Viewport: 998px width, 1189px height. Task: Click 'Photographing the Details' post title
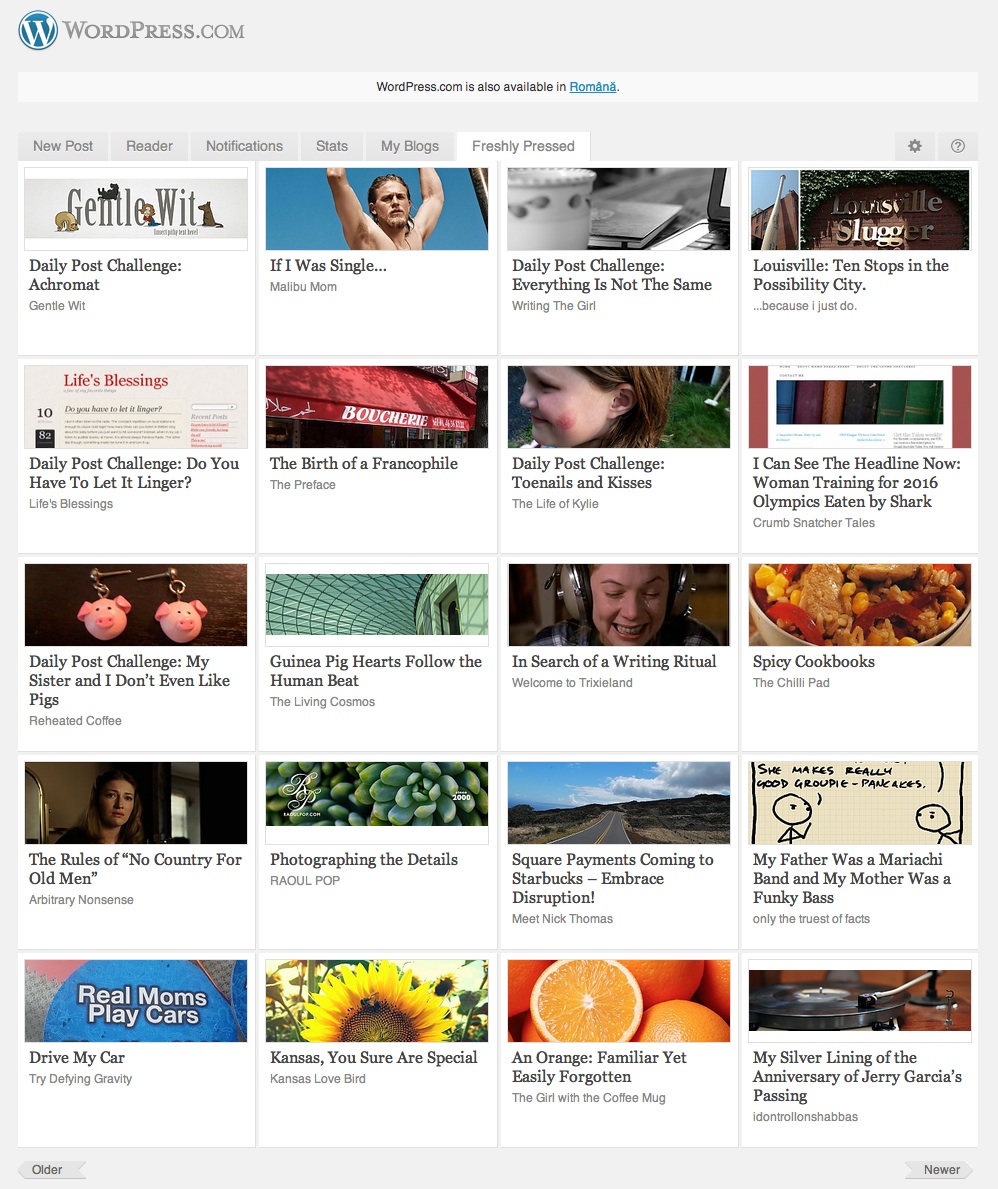pyautogui.click(x=364, y=860)
